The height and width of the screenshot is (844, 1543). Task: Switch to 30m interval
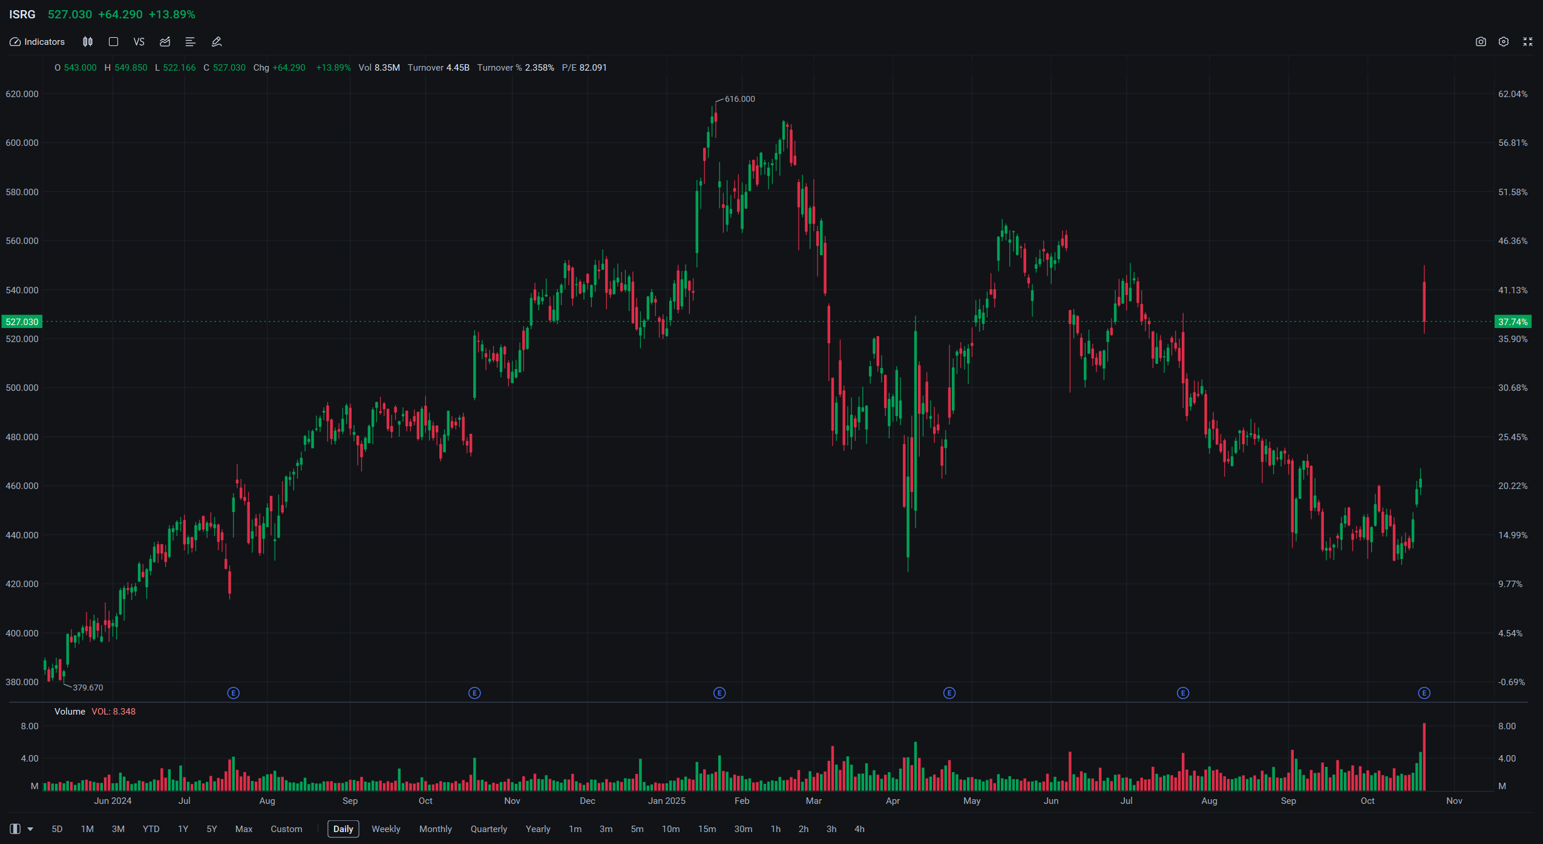point(743,829)
